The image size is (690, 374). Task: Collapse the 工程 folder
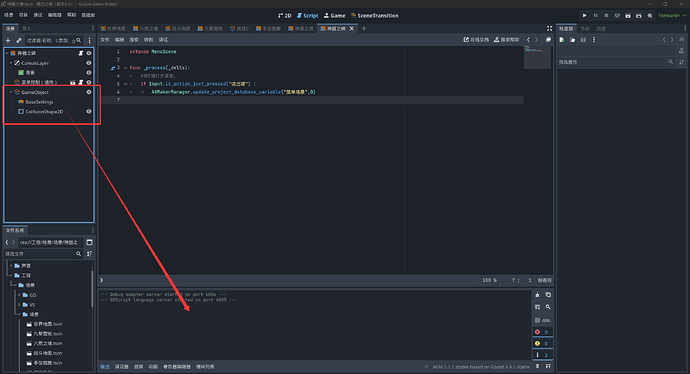click(x=11, y=275)
